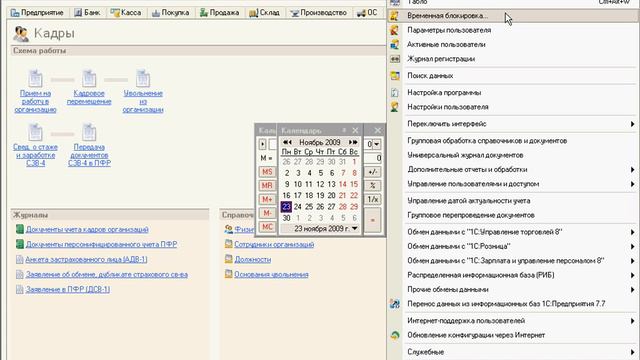640x360 pixels.
Task: Choose Журнал регистрации menu item
Action: pos(513,59)
